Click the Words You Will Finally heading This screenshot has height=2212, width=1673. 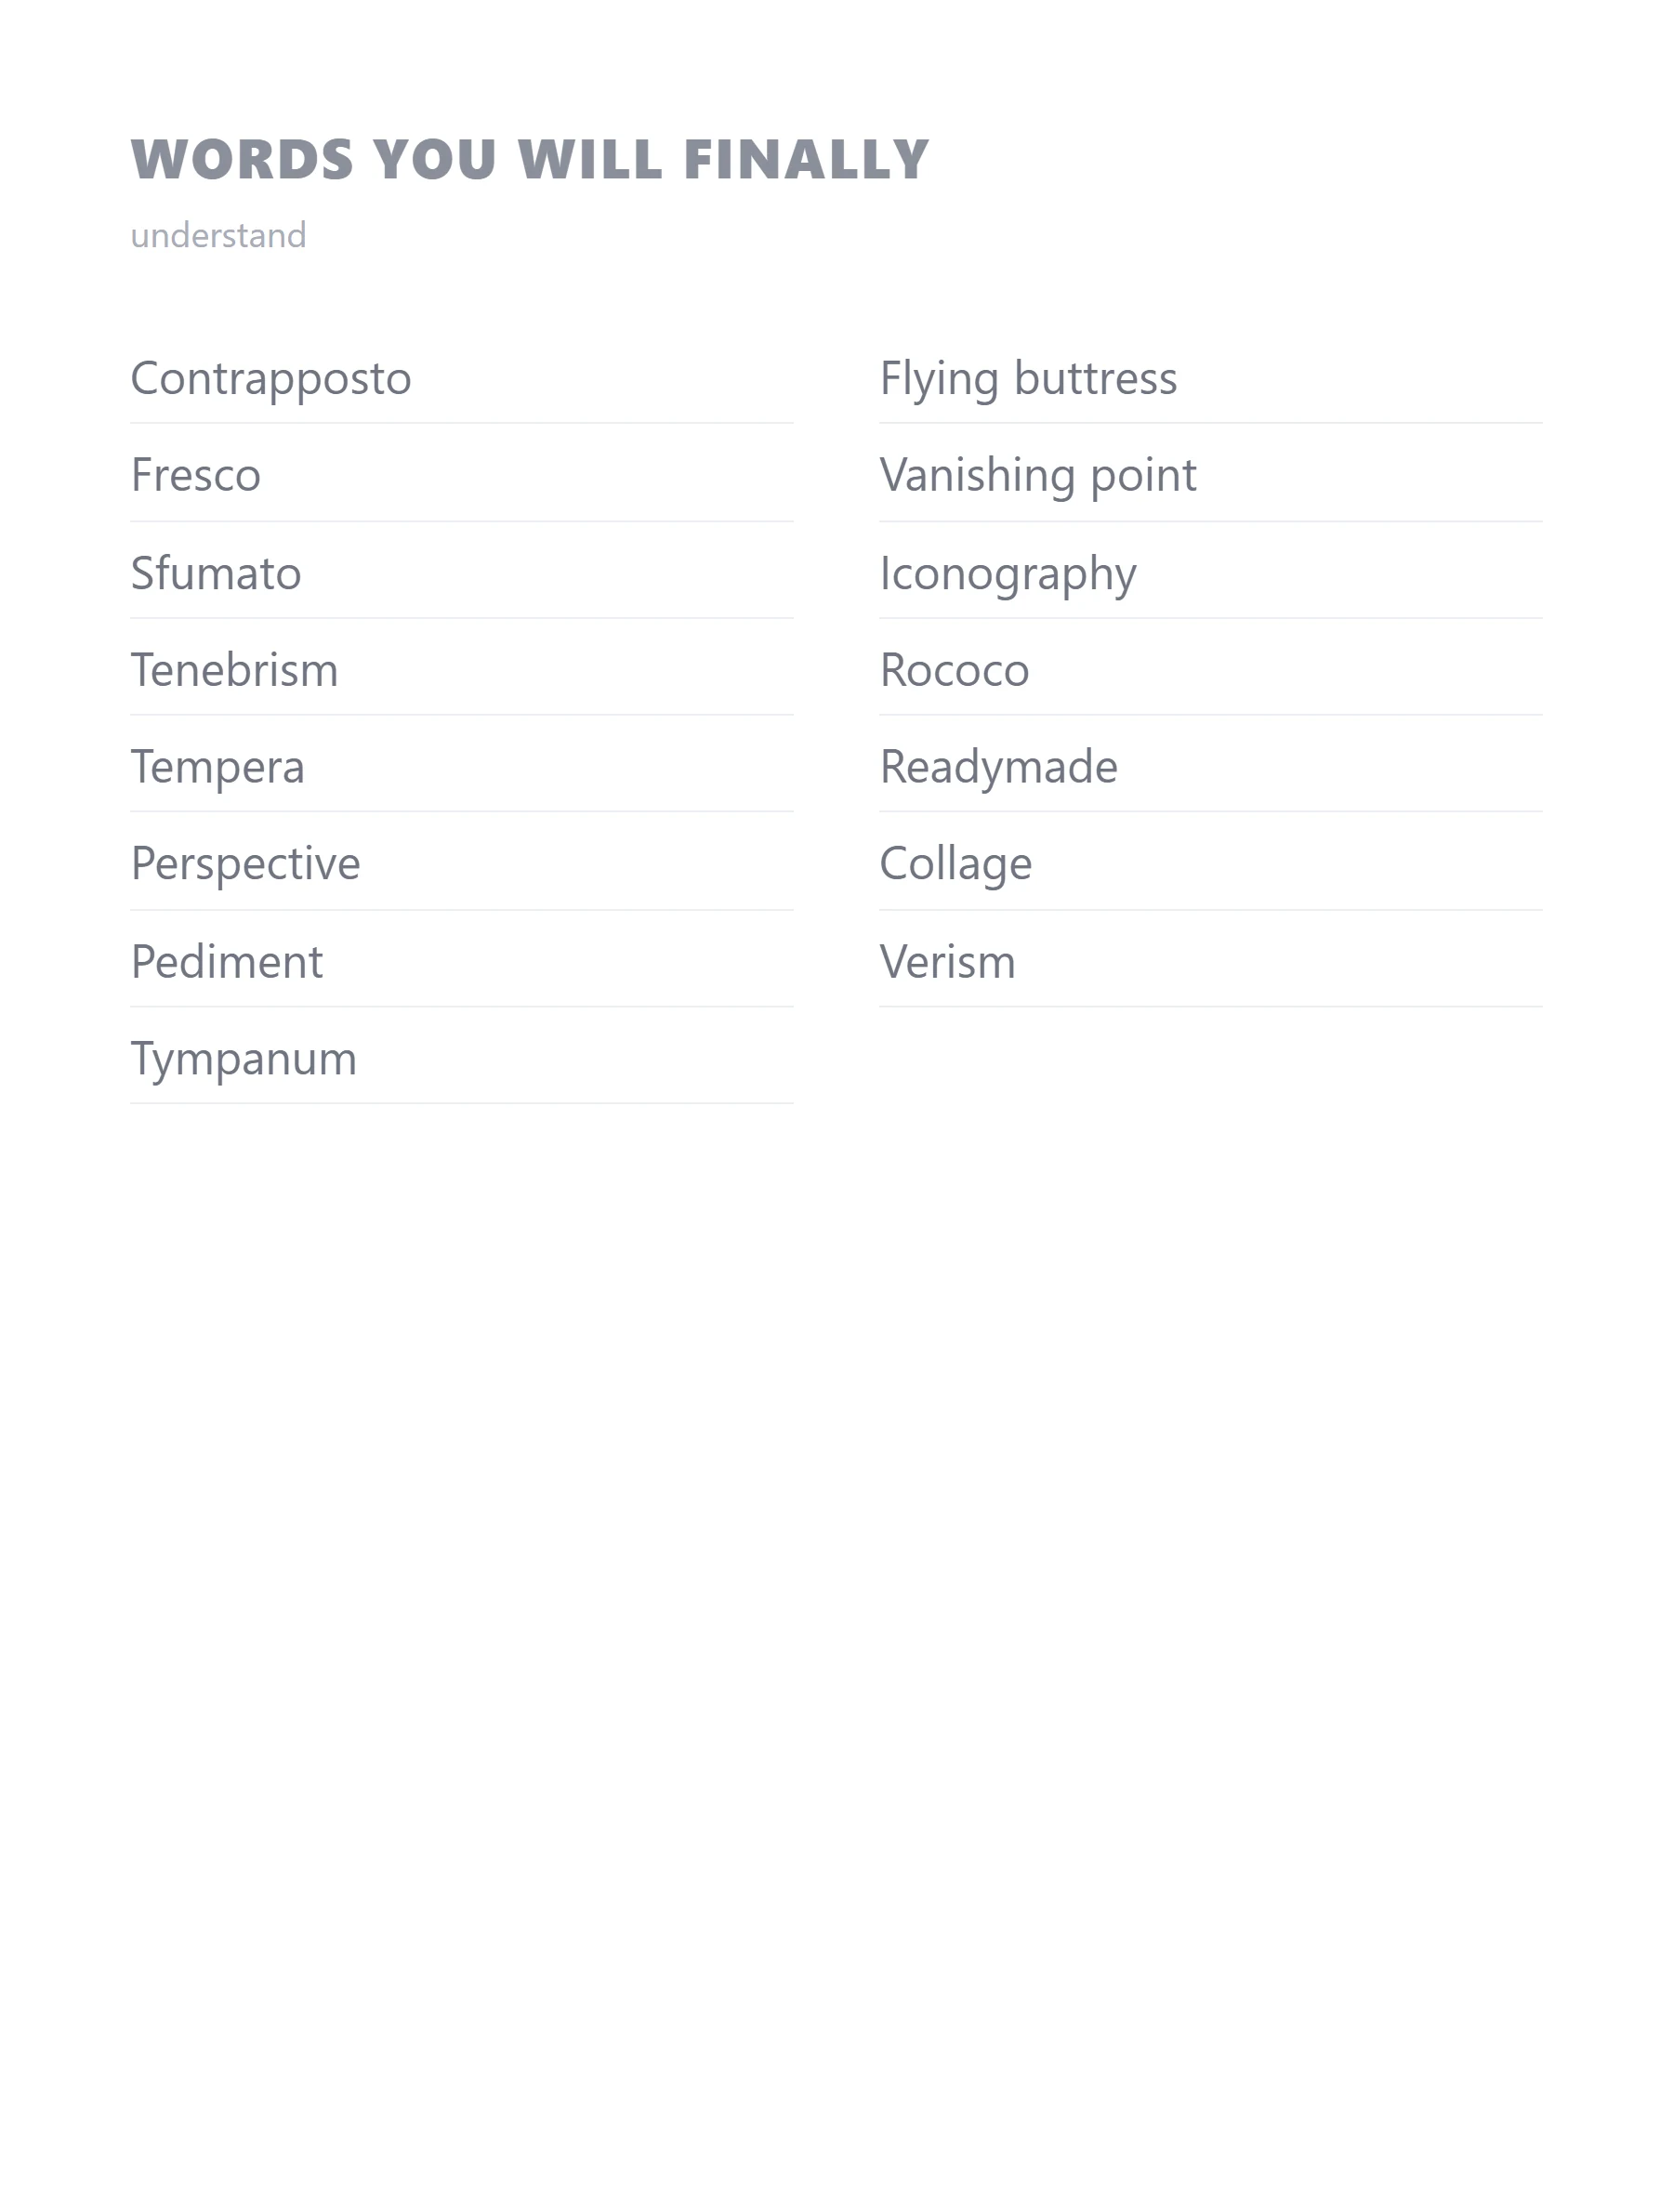tap(530, 159)
